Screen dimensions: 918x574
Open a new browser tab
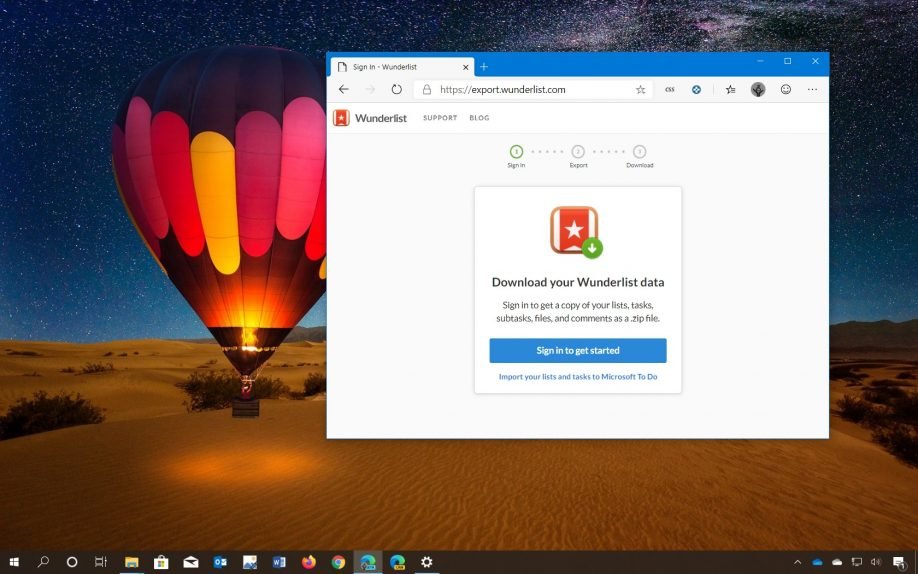[484, 67]
